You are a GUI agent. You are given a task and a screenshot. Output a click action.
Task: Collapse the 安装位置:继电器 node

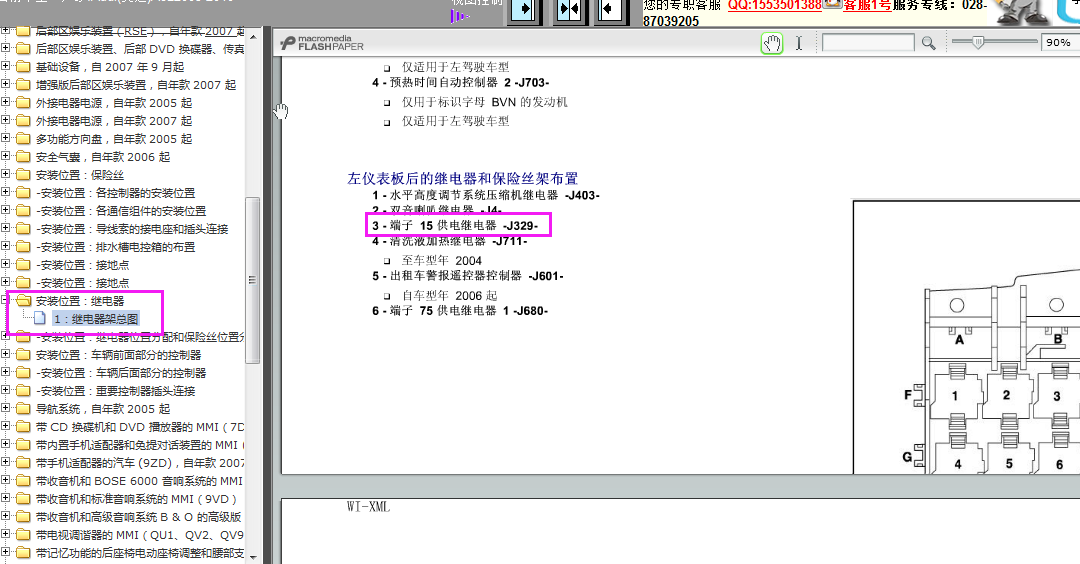pos(6,300)
